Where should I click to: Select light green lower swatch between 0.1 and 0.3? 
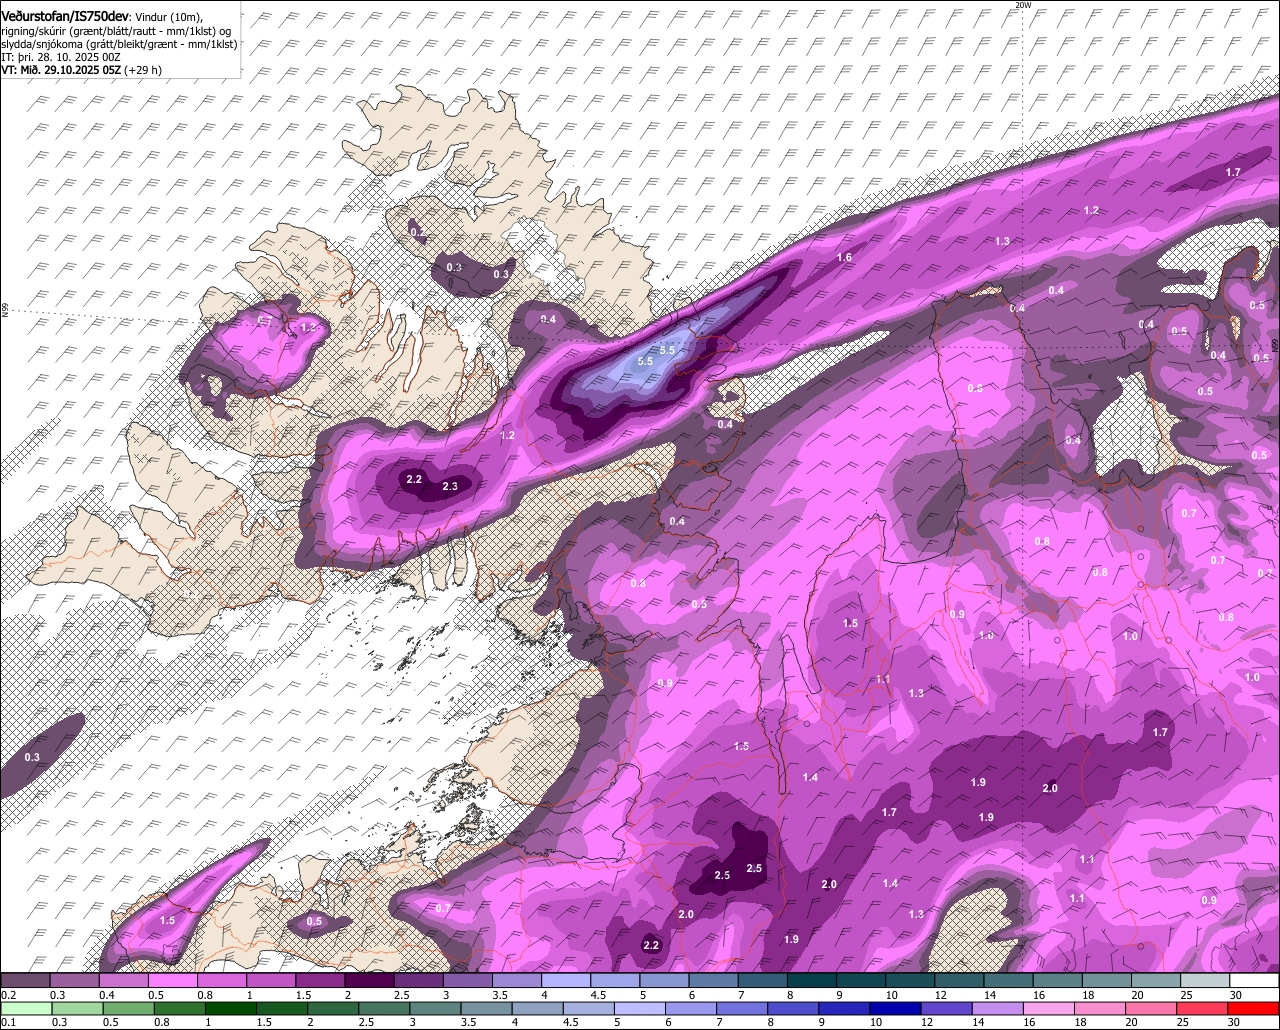click(x=27, y=1008)
